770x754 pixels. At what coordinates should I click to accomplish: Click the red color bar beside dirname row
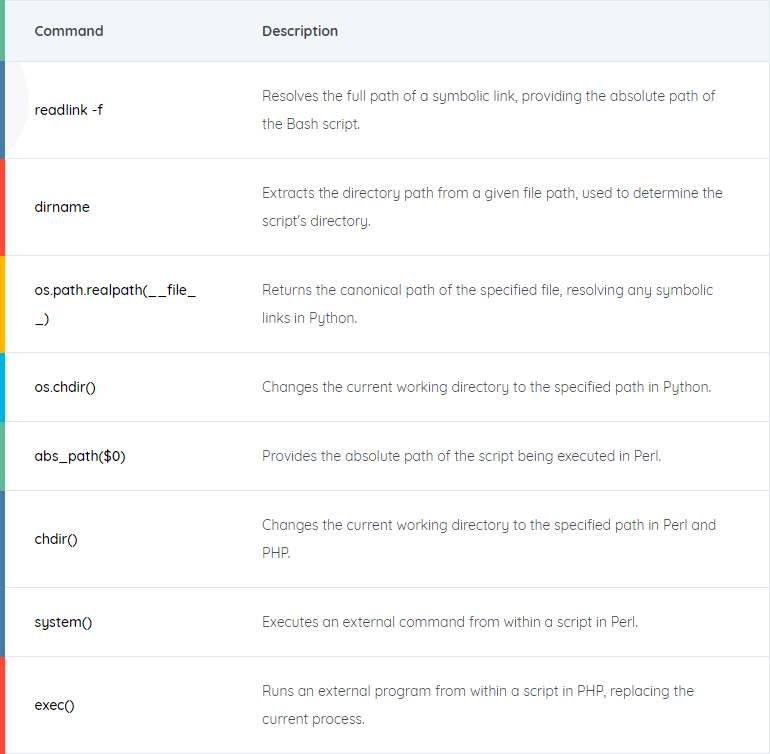tap(2, 207)
